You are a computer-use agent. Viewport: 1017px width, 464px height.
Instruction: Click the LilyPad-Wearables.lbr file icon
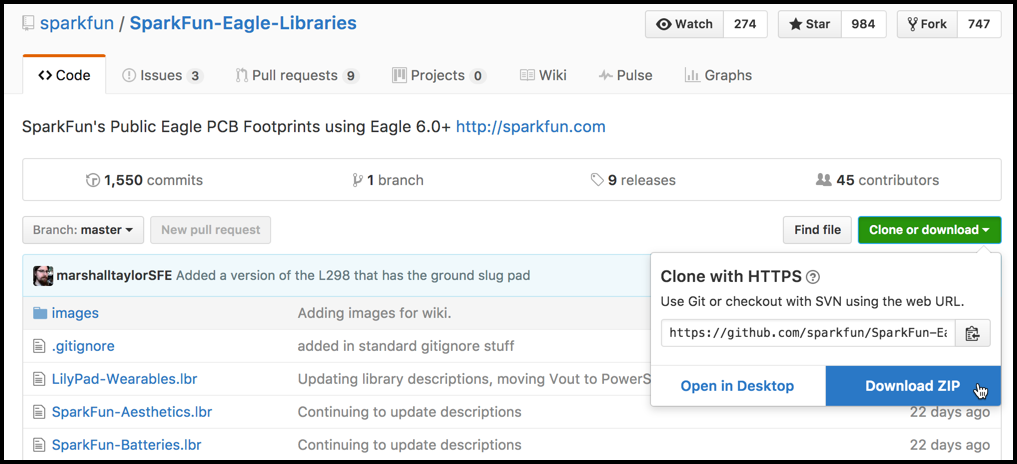click(x=40, y=379)
